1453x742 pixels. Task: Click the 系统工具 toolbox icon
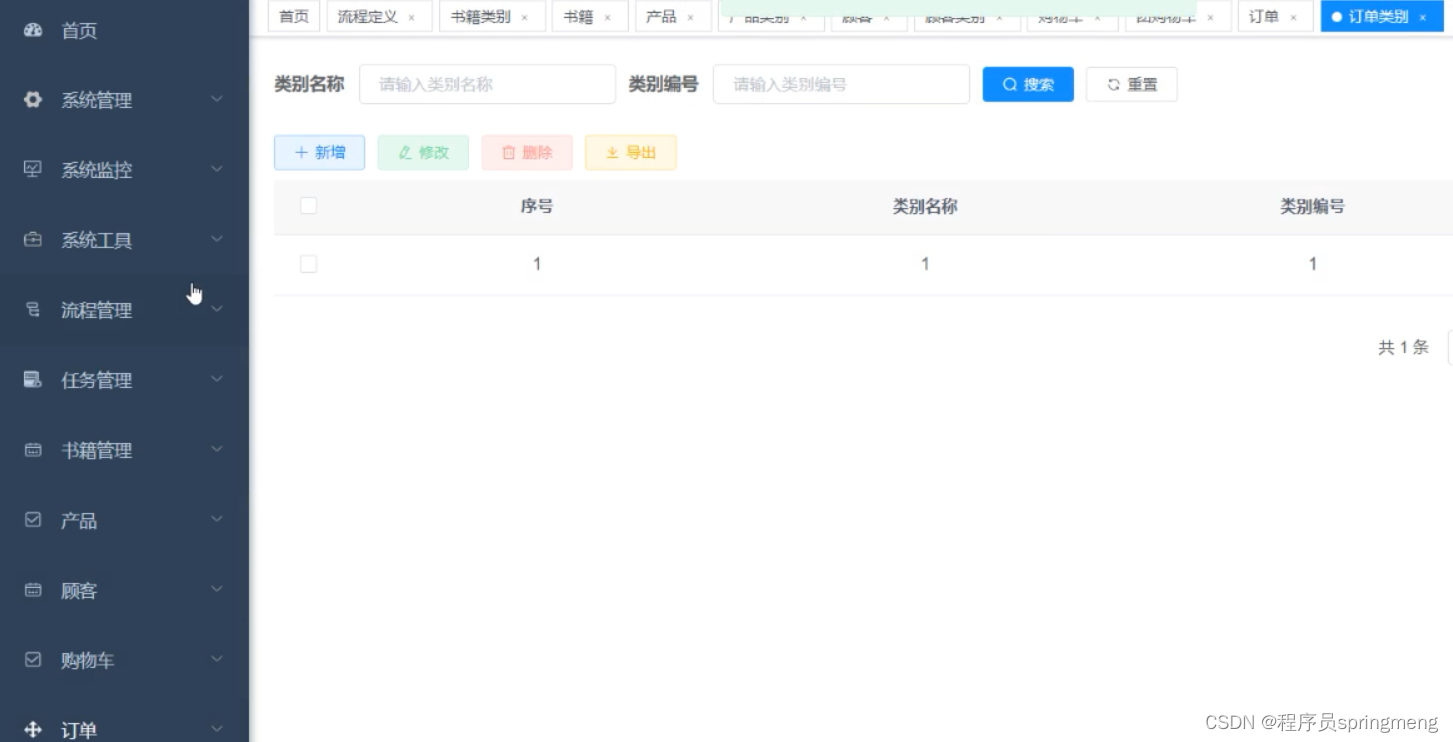tap(33, 240)
